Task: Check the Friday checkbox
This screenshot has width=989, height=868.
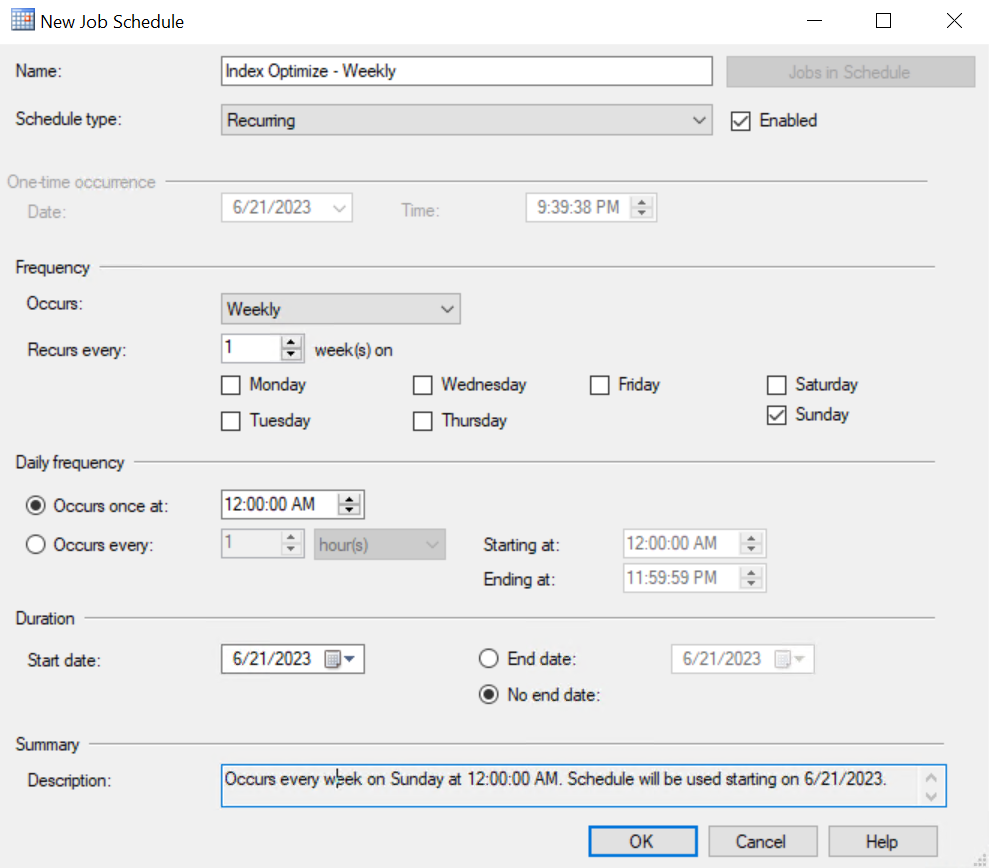Action: click(600, 385)
